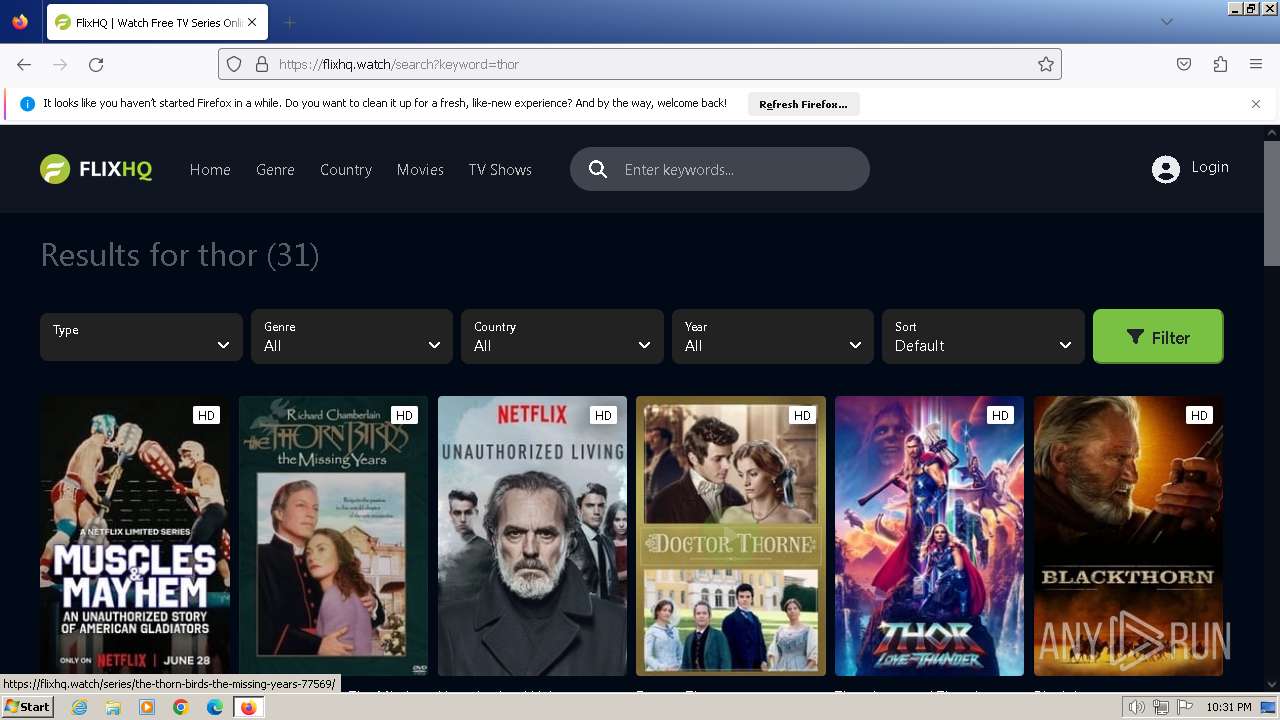Open the Save to Pocket icon
The image size is (1280, 720).
[x=1184, y=64]
